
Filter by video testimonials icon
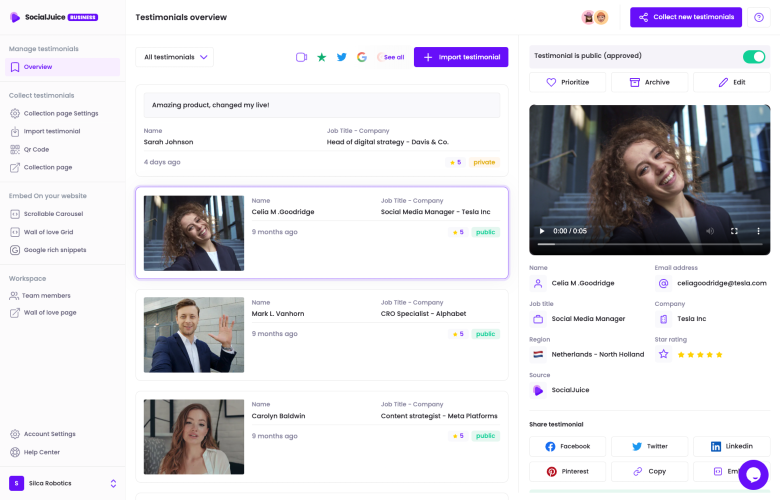click(x=301, y=57)
